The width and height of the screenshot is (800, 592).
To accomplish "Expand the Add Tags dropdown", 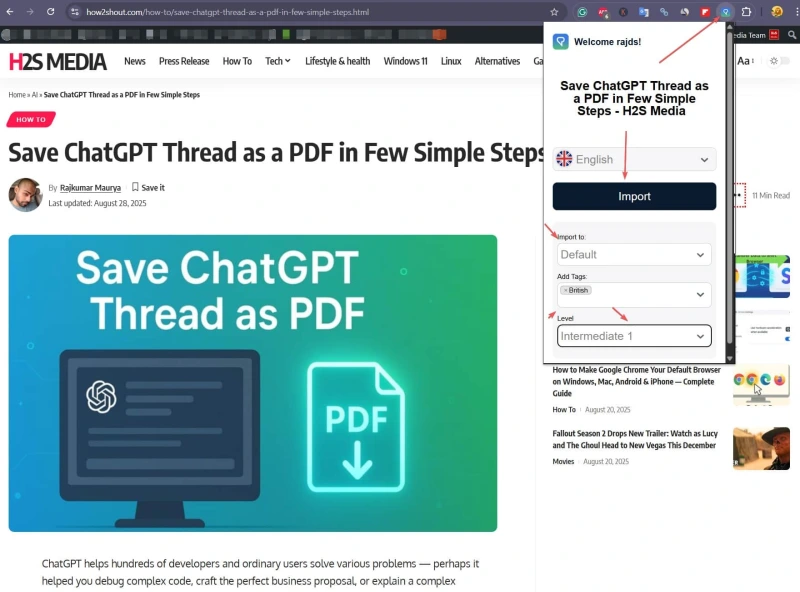I will (700, 294).
